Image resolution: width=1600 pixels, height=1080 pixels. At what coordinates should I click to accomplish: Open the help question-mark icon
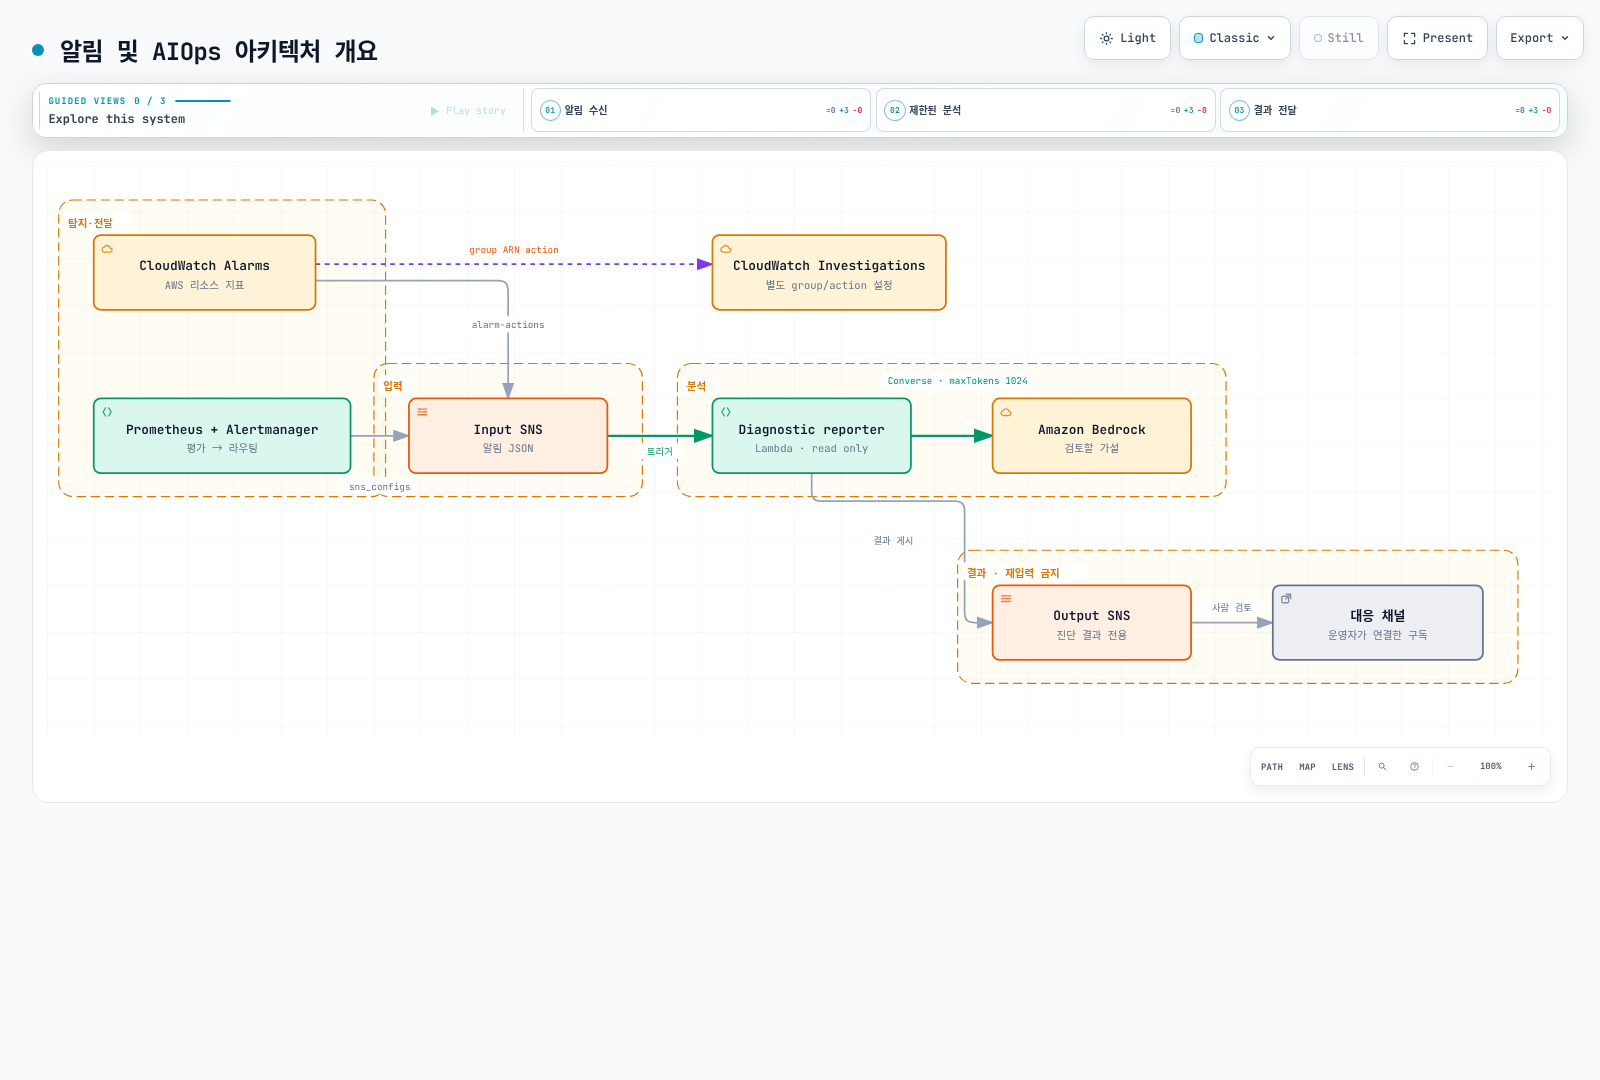coord(1414,767)
